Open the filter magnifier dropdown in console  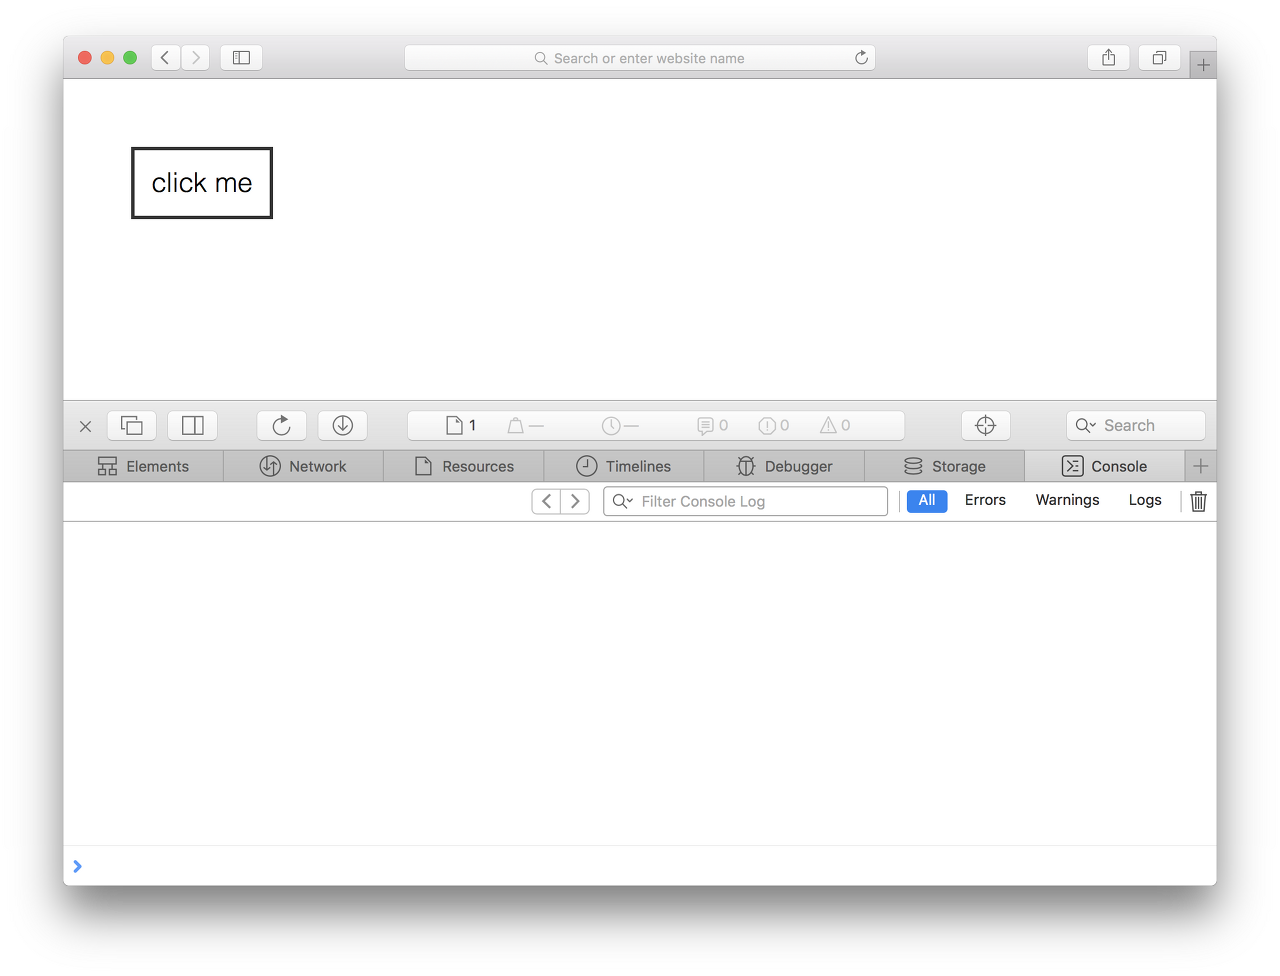[x=623, y=501]
